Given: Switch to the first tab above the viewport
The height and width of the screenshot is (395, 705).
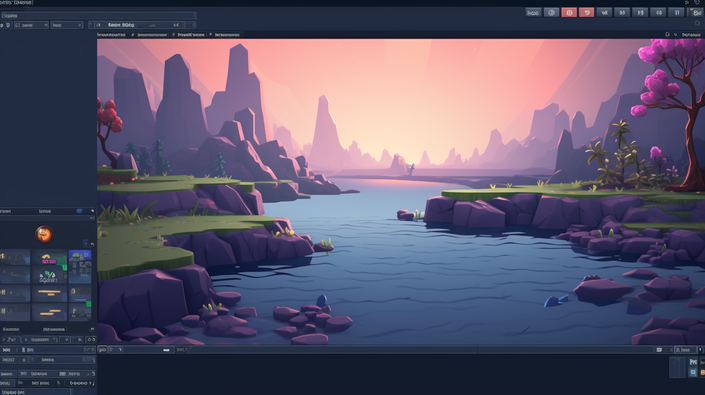Looking at the screenshot, I should point(111,35).
